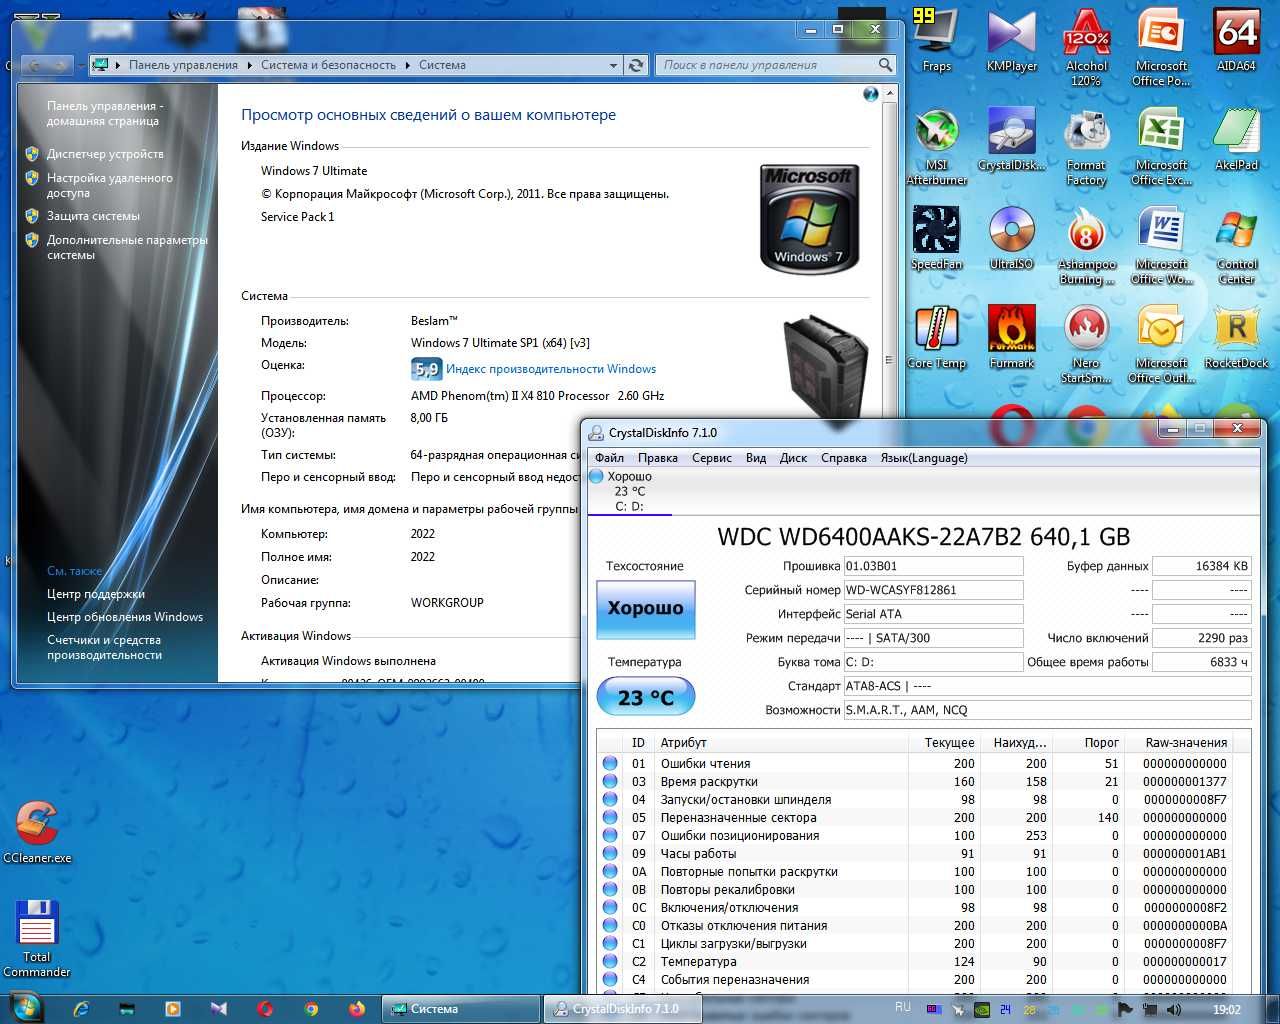Click the help icon in System window

click(870, 94)
